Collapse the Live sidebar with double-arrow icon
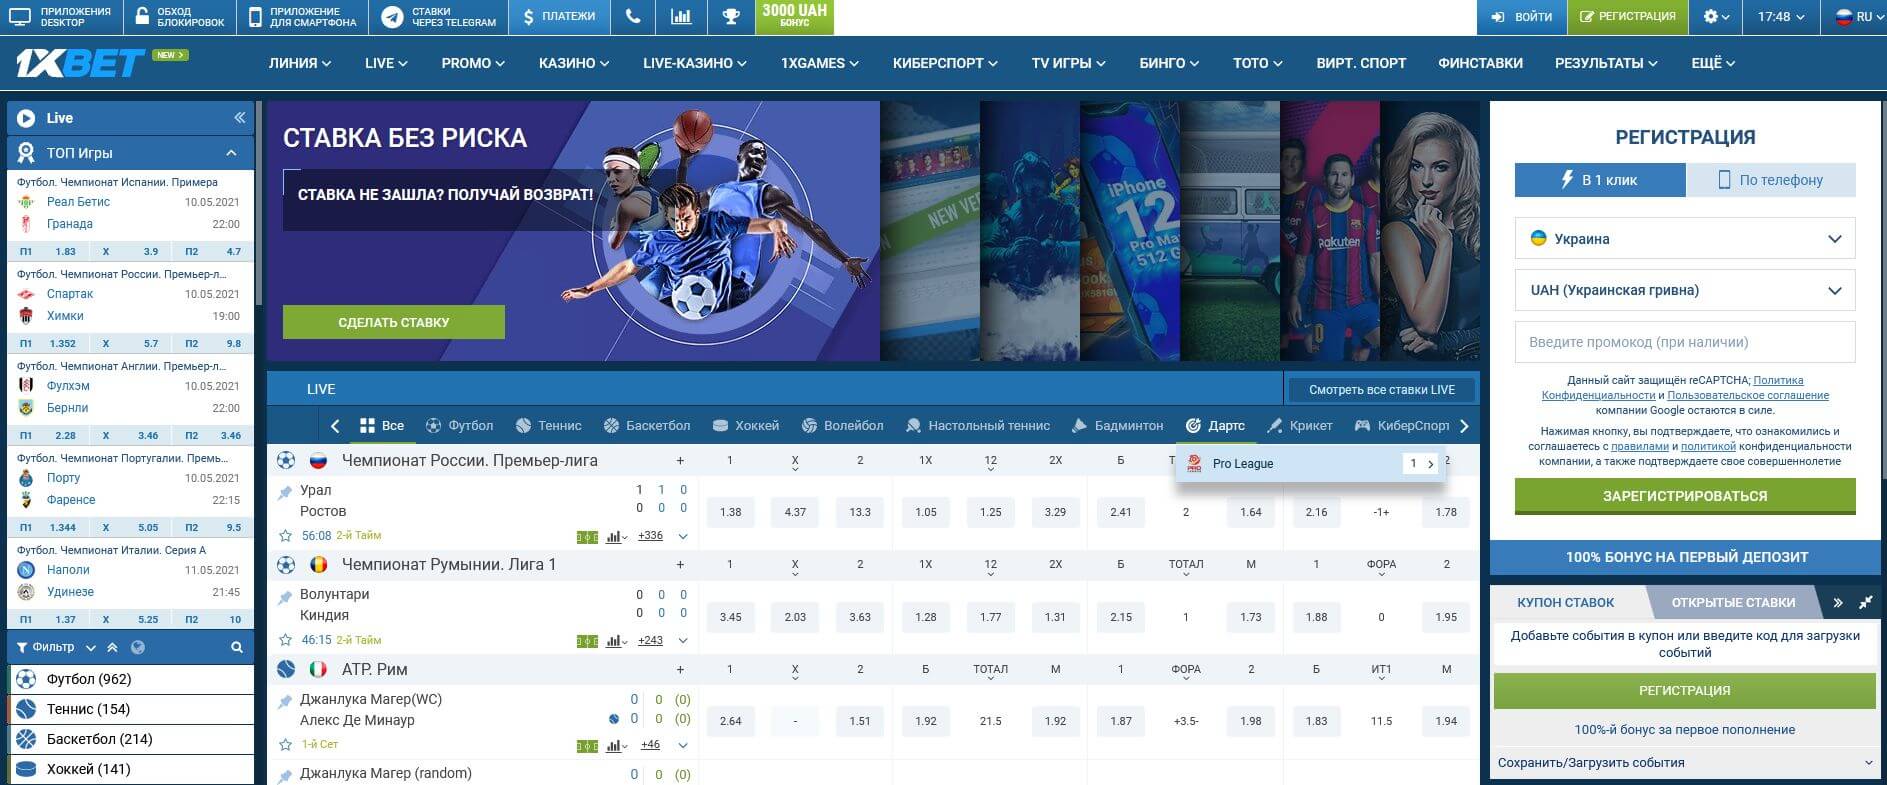The image size is (1887, 785). [239, 118]
